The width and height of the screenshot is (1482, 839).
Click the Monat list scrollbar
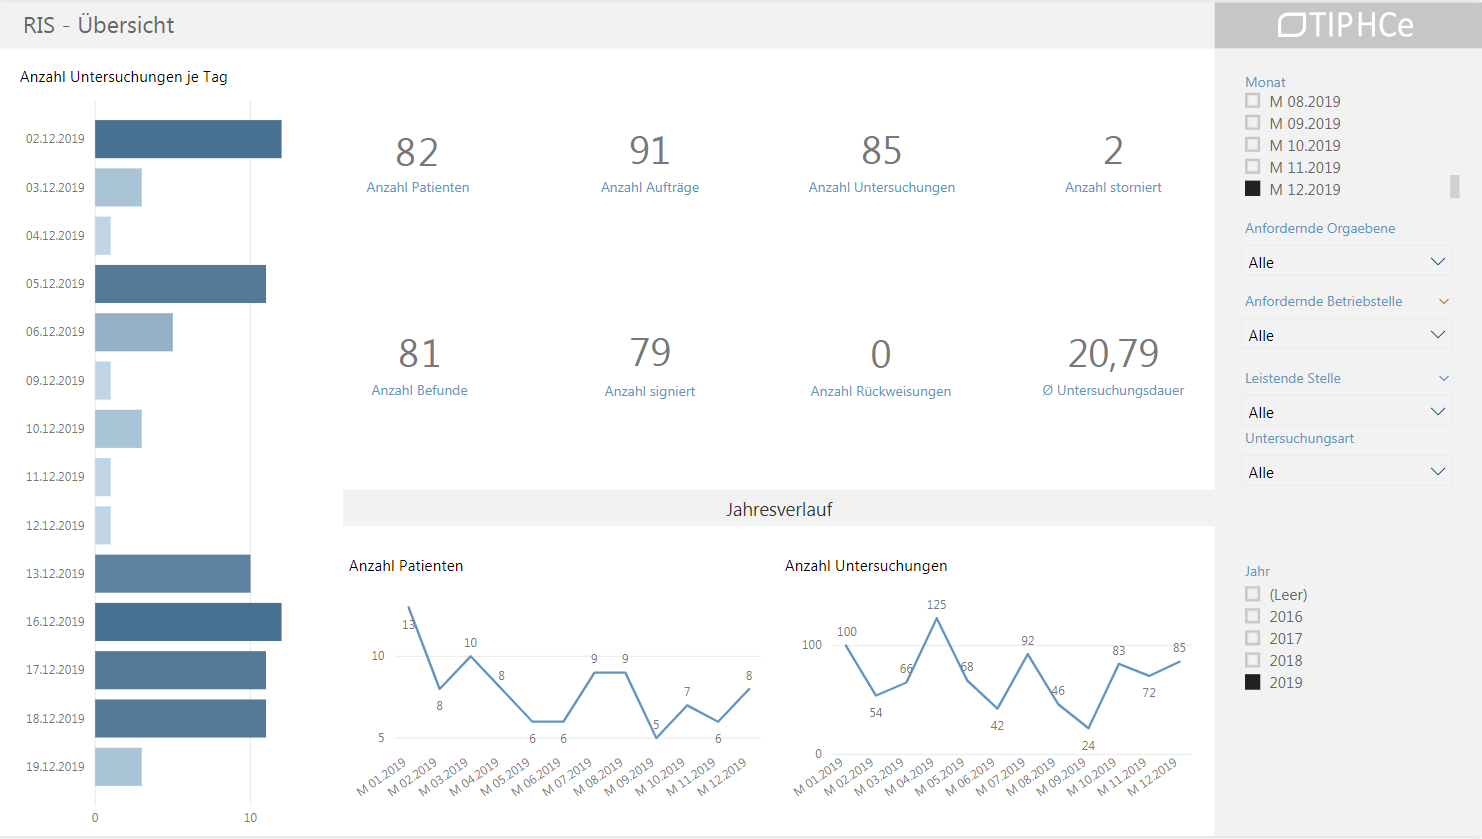click(1455, 187)
